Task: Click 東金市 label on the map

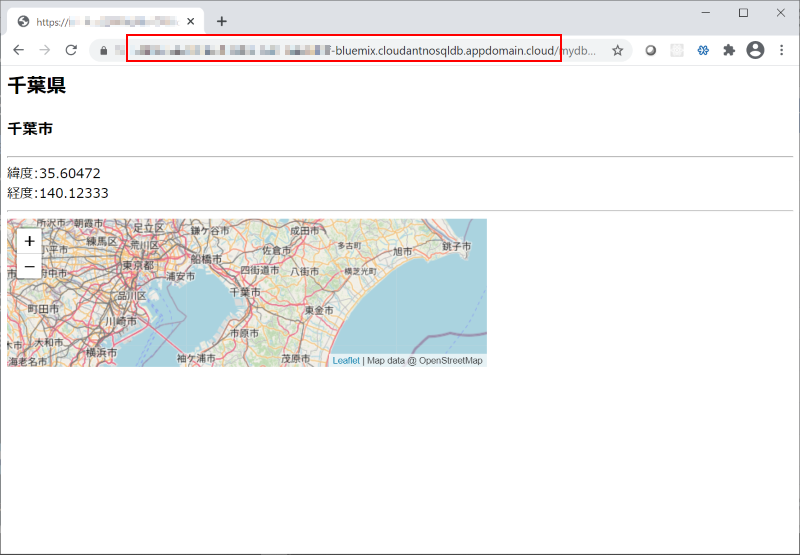Action: pos(319,310)
